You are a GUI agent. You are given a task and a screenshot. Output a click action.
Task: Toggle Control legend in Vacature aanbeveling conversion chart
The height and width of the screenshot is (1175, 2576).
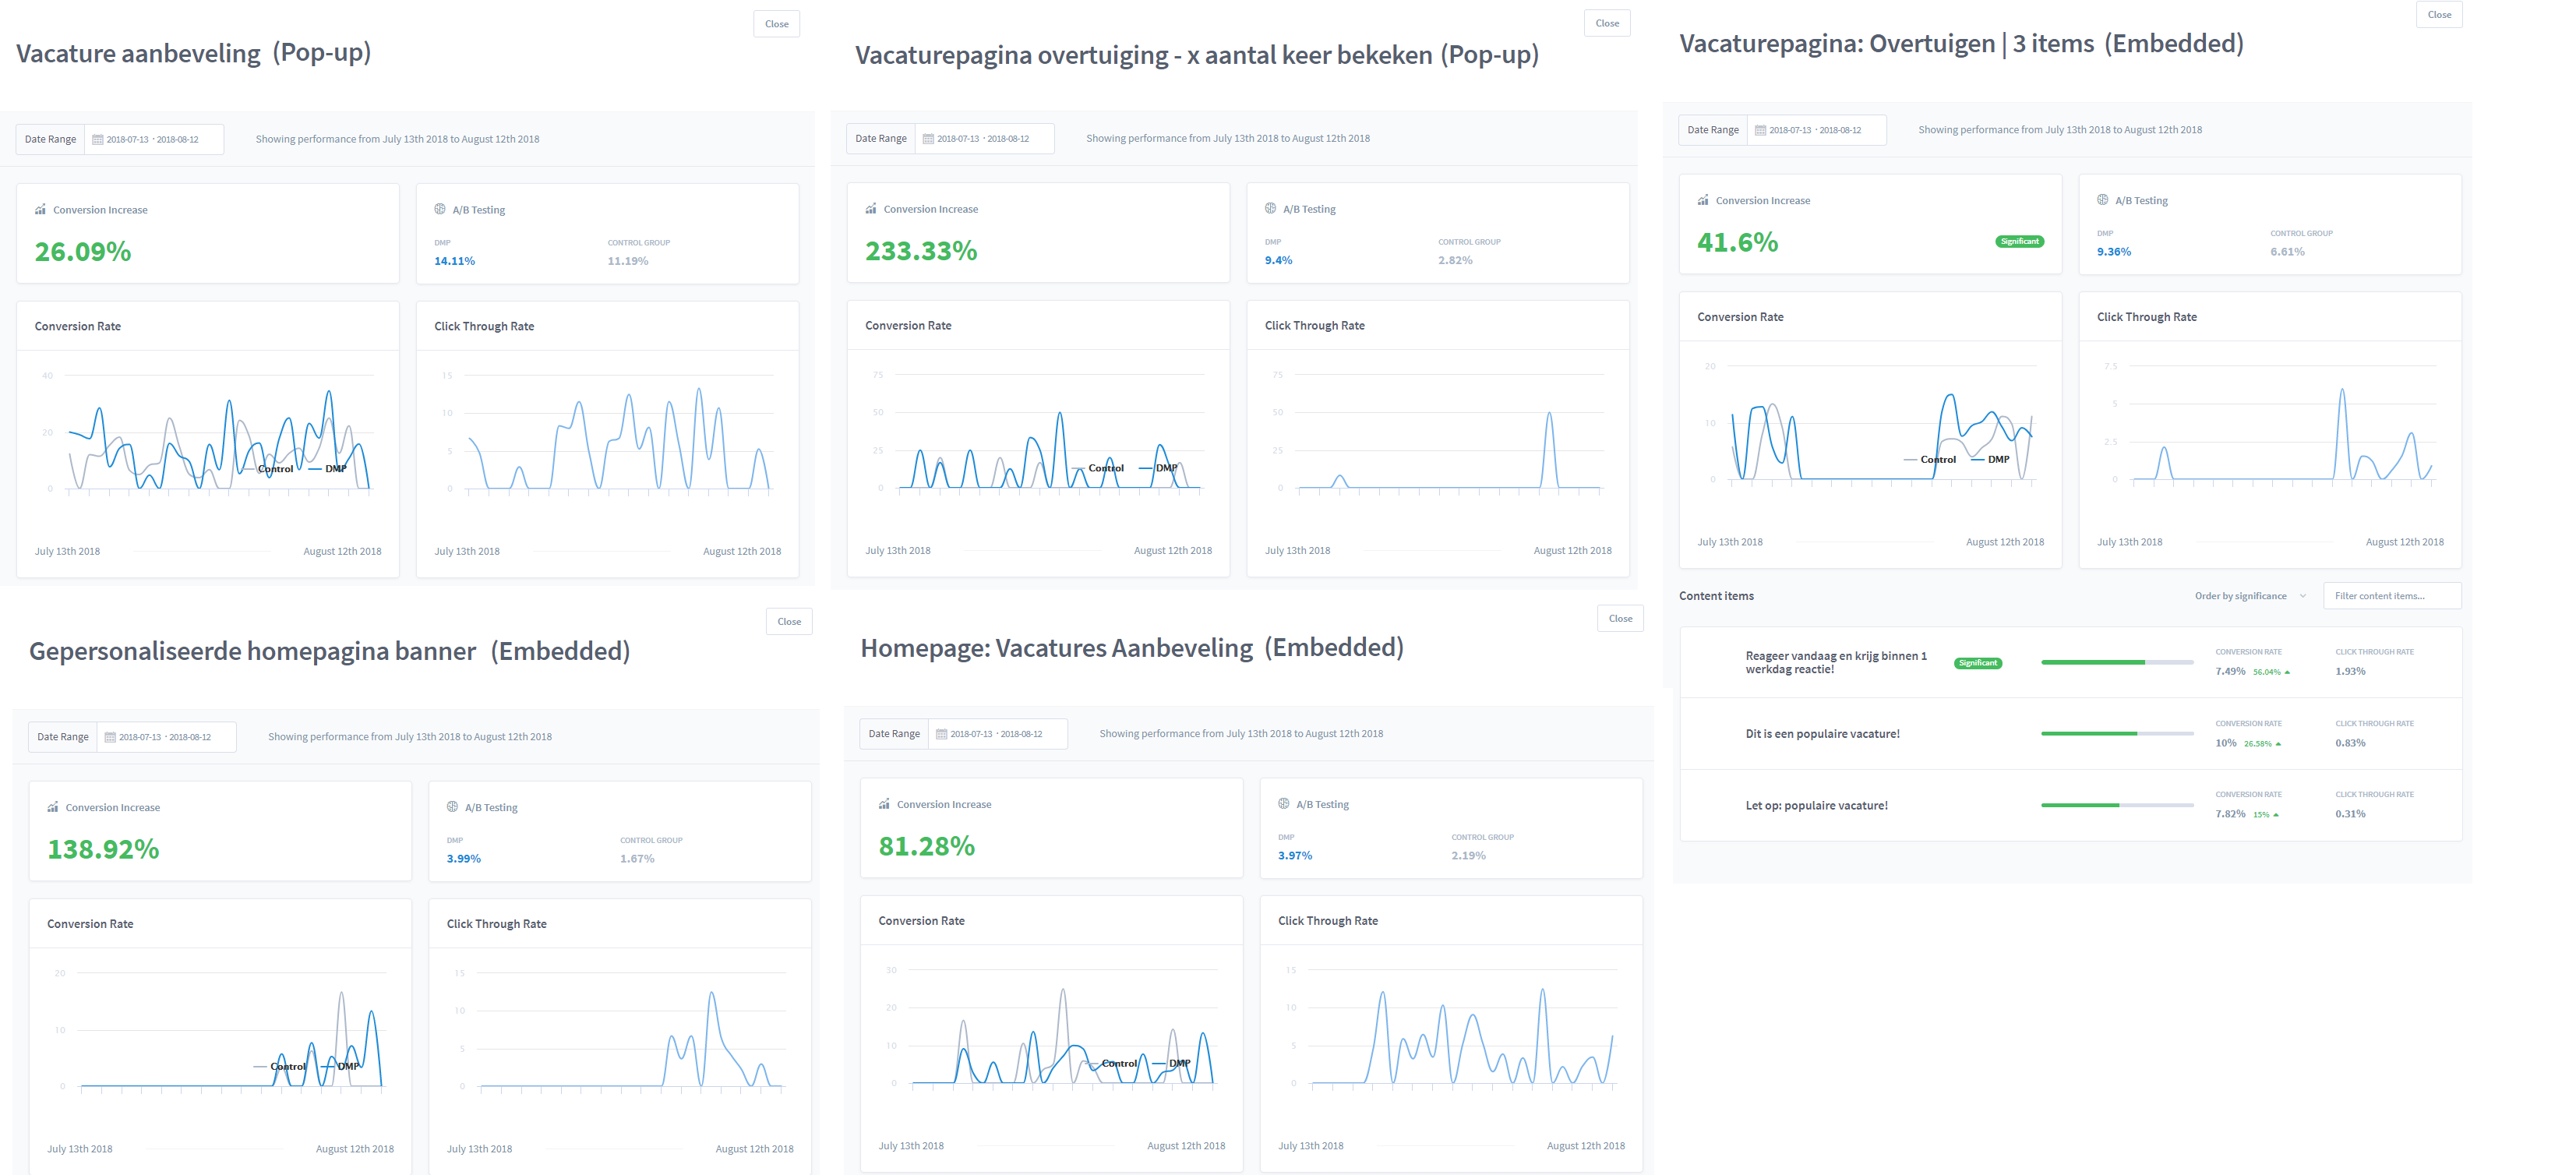pyautogui.click(x=274, y=469)
